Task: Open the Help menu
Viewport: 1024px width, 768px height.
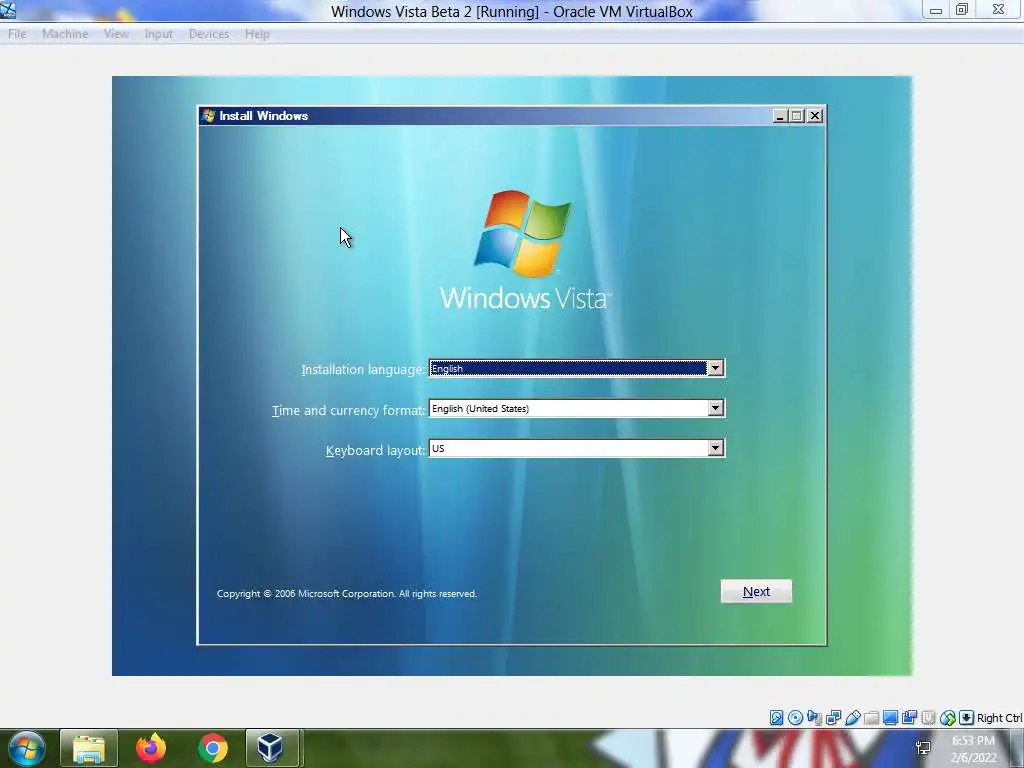Action: [x=257, y=34]
